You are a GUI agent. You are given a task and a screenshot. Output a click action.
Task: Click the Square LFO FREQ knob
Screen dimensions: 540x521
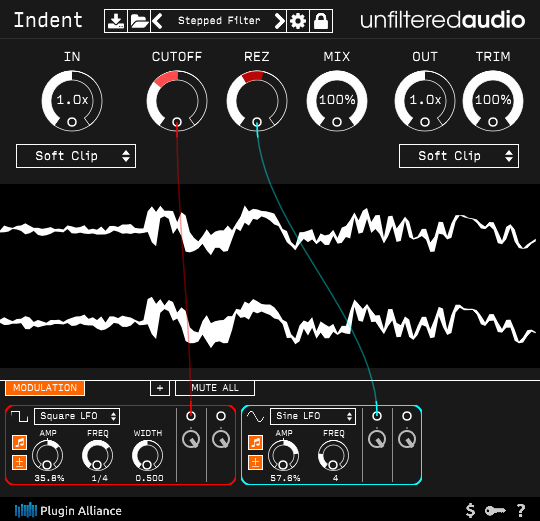click(x=97, y=455)
